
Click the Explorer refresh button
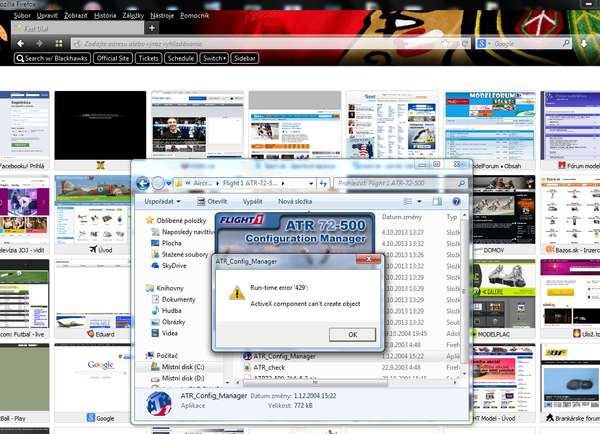[323, 184]
